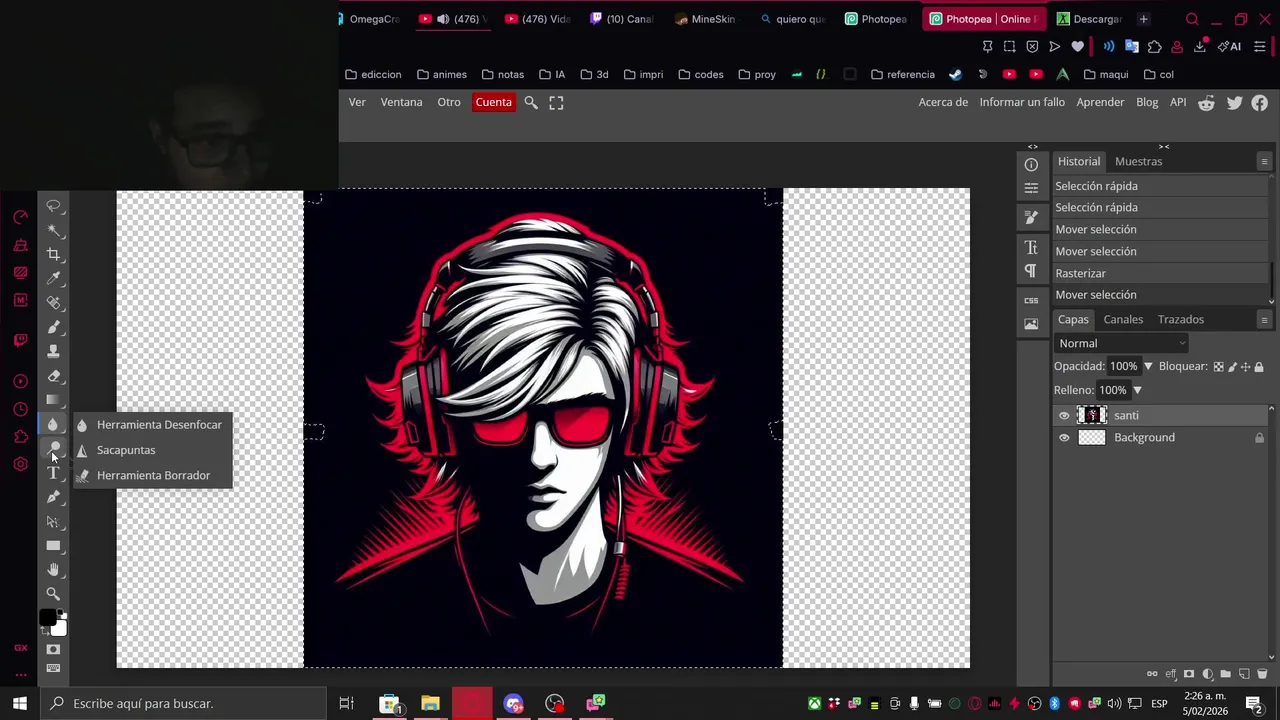Image resolution: width=1280 pixels, height=720 pixels.
Task: Select the Clone Stamp tool
Action: pyautogui.click(x=53, y=351)
